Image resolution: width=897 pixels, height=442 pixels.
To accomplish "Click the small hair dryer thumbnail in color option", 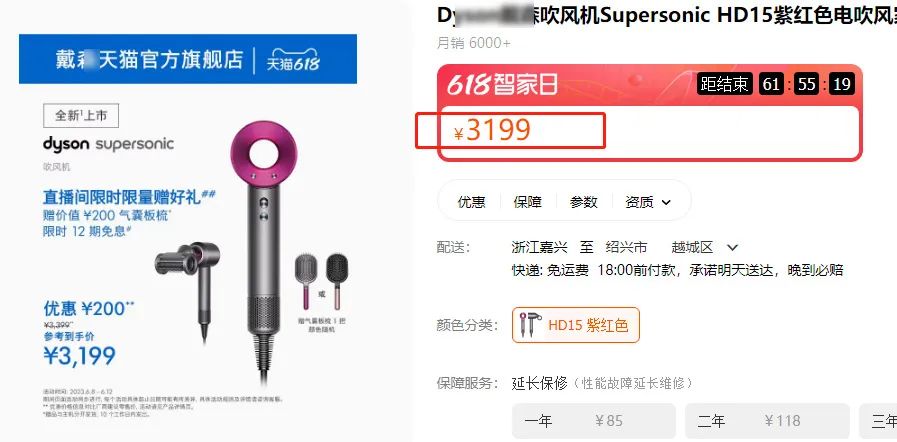I will [x=530, y=325].
